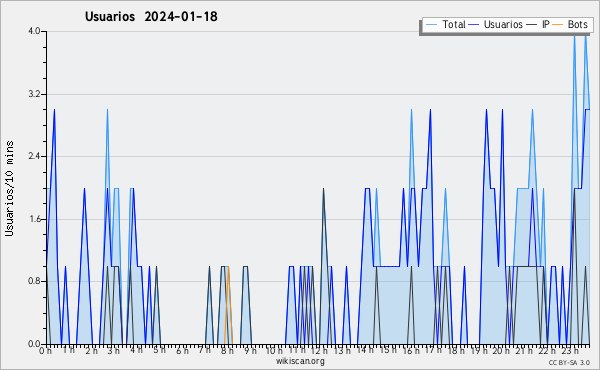Screen dimensions: 600x370
Task: Click the y-axis value "1.6"
Action: coord(34,219)
